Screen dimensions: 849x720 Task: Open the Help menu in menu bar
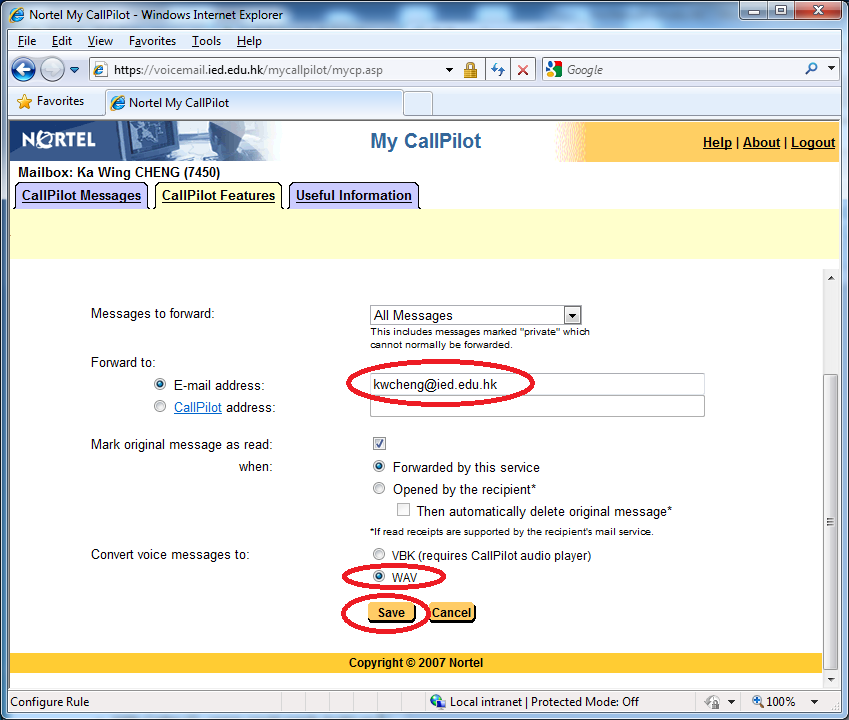tap(249, 41)
